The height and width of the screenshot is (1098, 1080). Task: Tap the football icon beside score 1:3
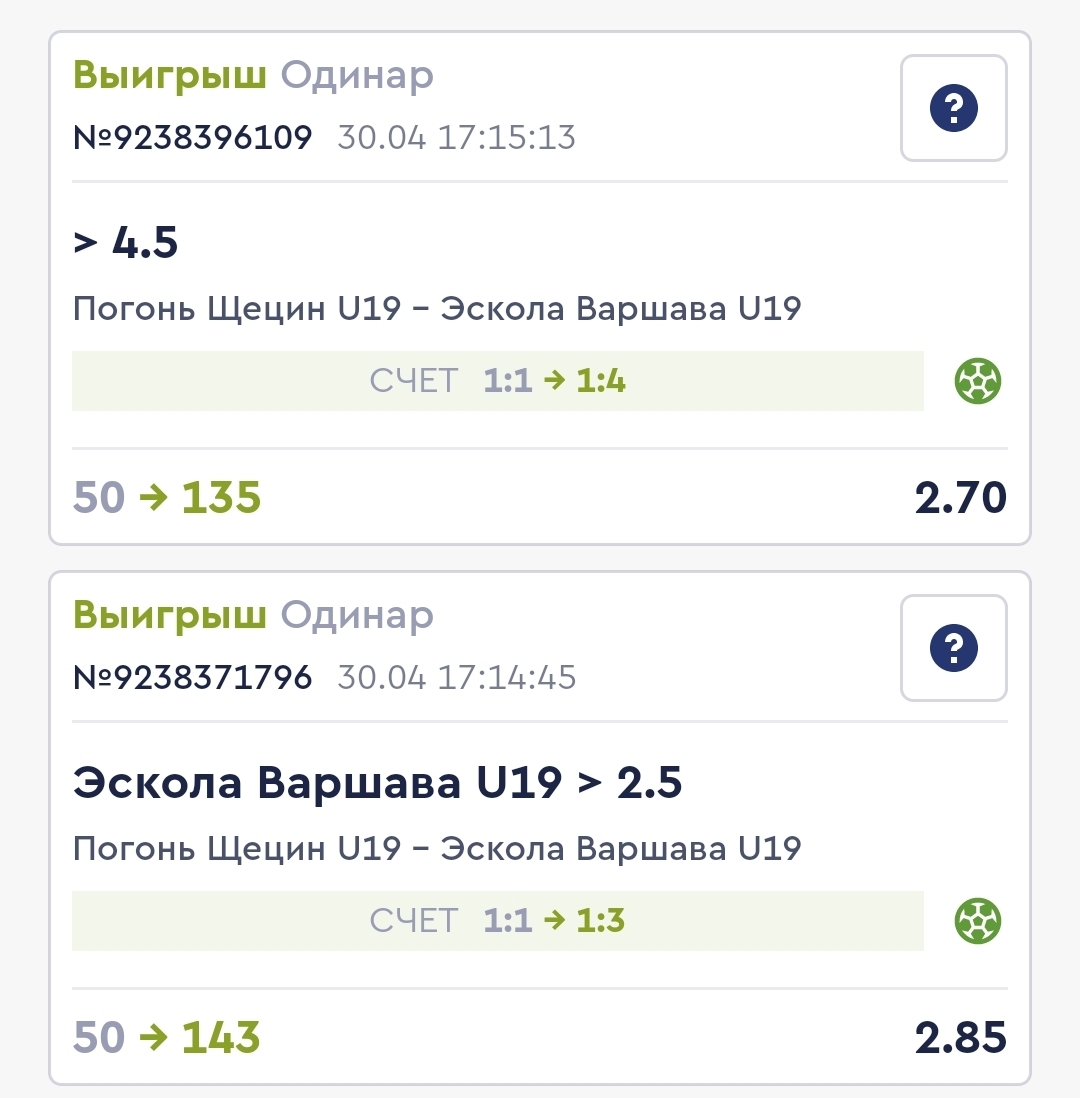pyautogui.click(x=978, y=921)
